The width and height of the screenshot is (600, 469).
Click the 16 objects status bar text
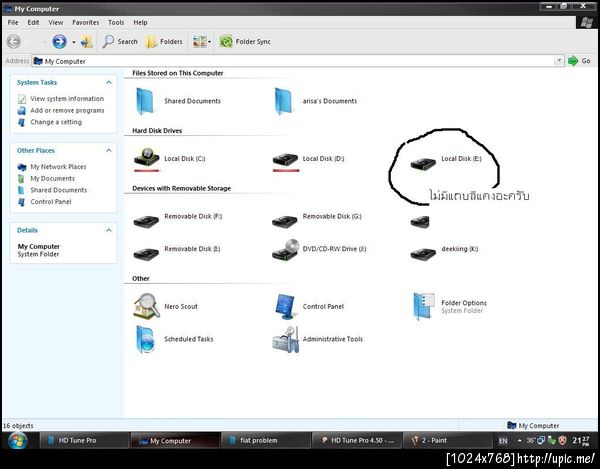[x=18, y=425]
